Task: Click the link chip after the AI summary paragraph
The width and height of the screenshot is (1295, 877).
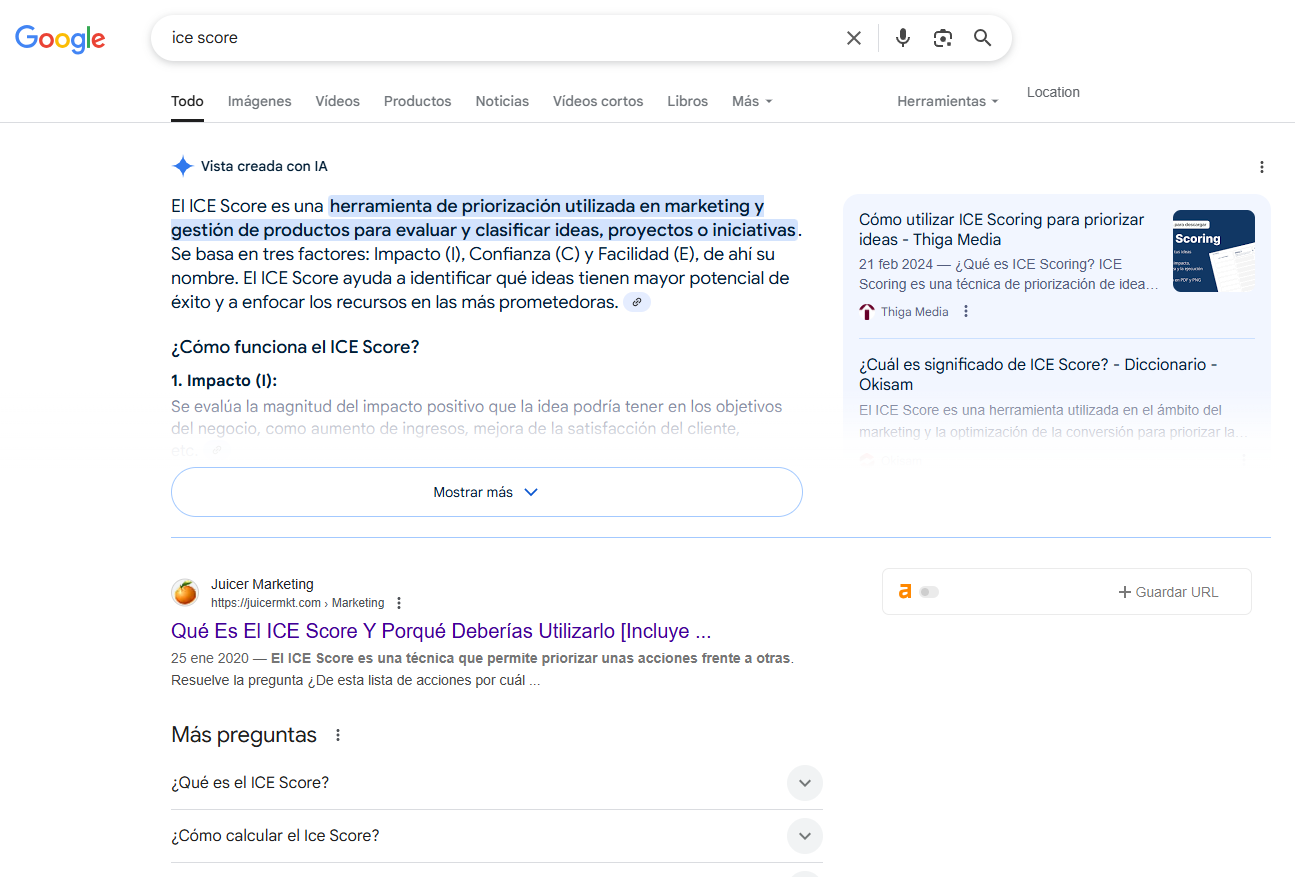Action: (x=637, y=302)
